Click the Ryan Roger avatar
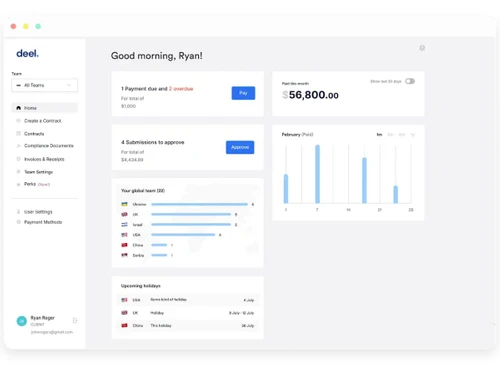The height and width of the screenshot is (375, 500). pos(22,321)
